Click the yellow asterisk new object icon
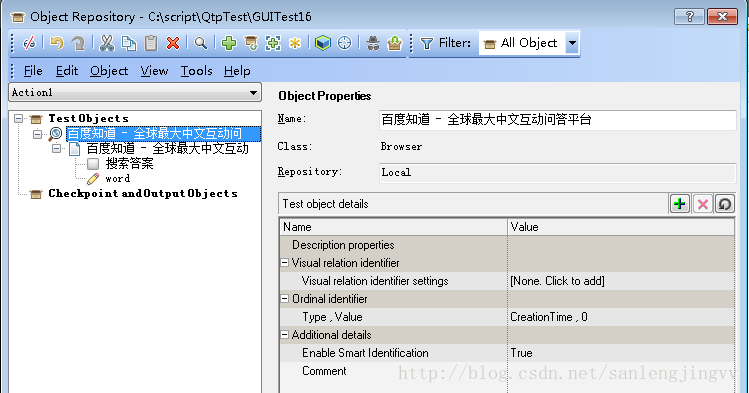The height and width of the screenshot is (393, 749). pos(295,43)
